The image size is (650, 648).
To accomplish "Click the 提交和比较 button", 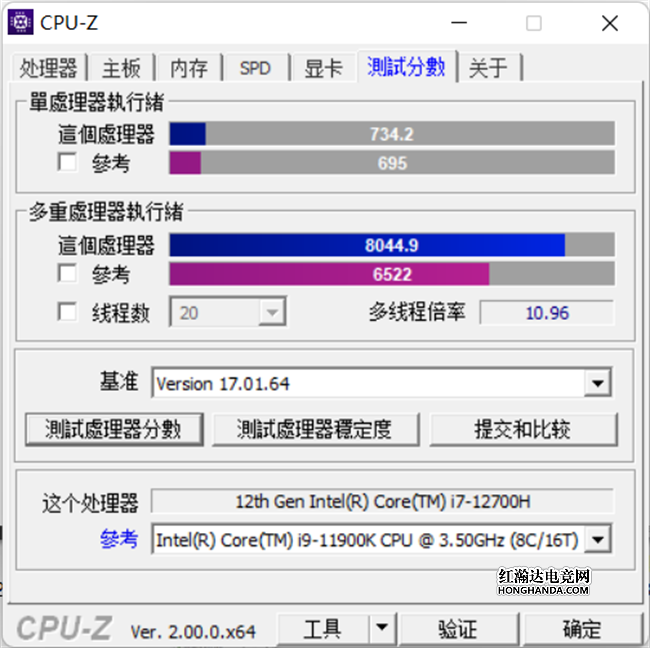I will point(524,429).
